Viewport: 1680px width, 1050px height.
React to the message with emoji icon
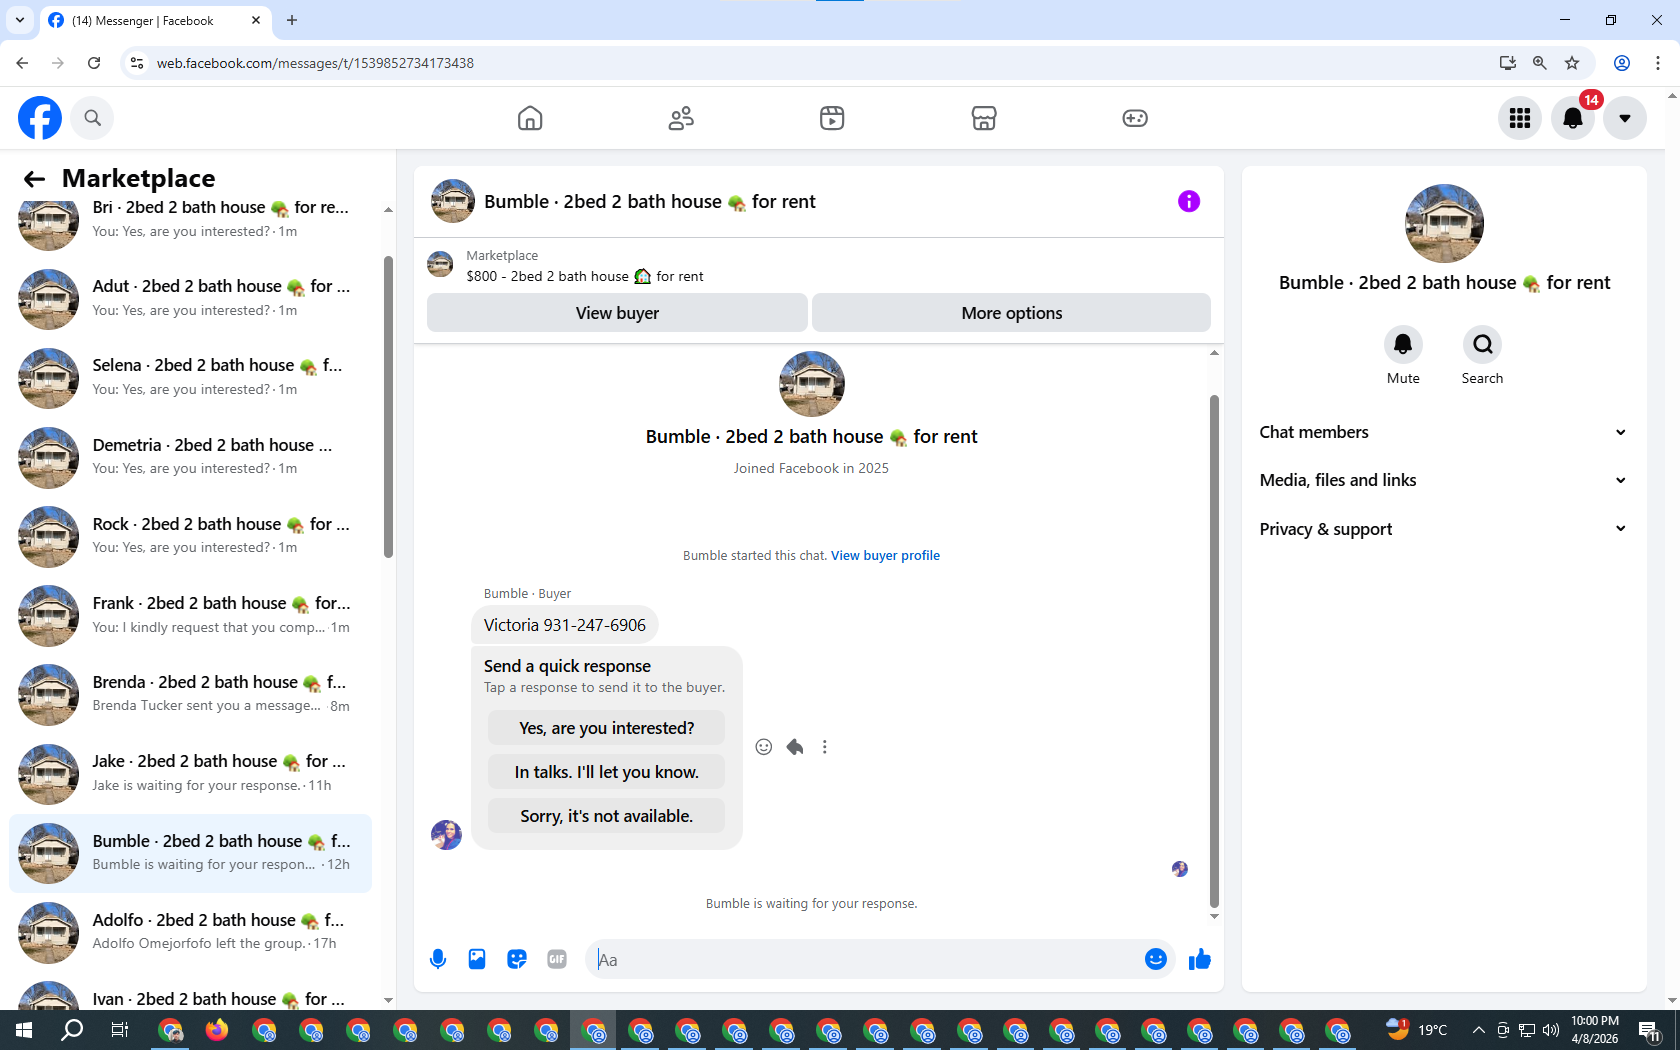764,747
